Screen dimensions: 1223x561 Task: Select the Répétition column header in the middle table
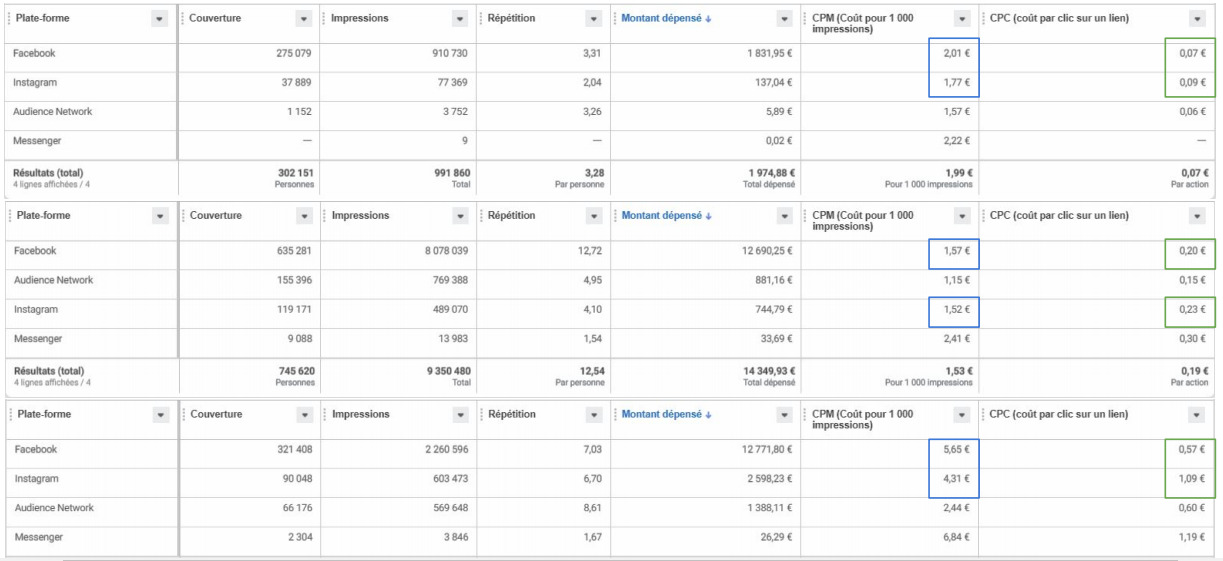coord(511,216)
